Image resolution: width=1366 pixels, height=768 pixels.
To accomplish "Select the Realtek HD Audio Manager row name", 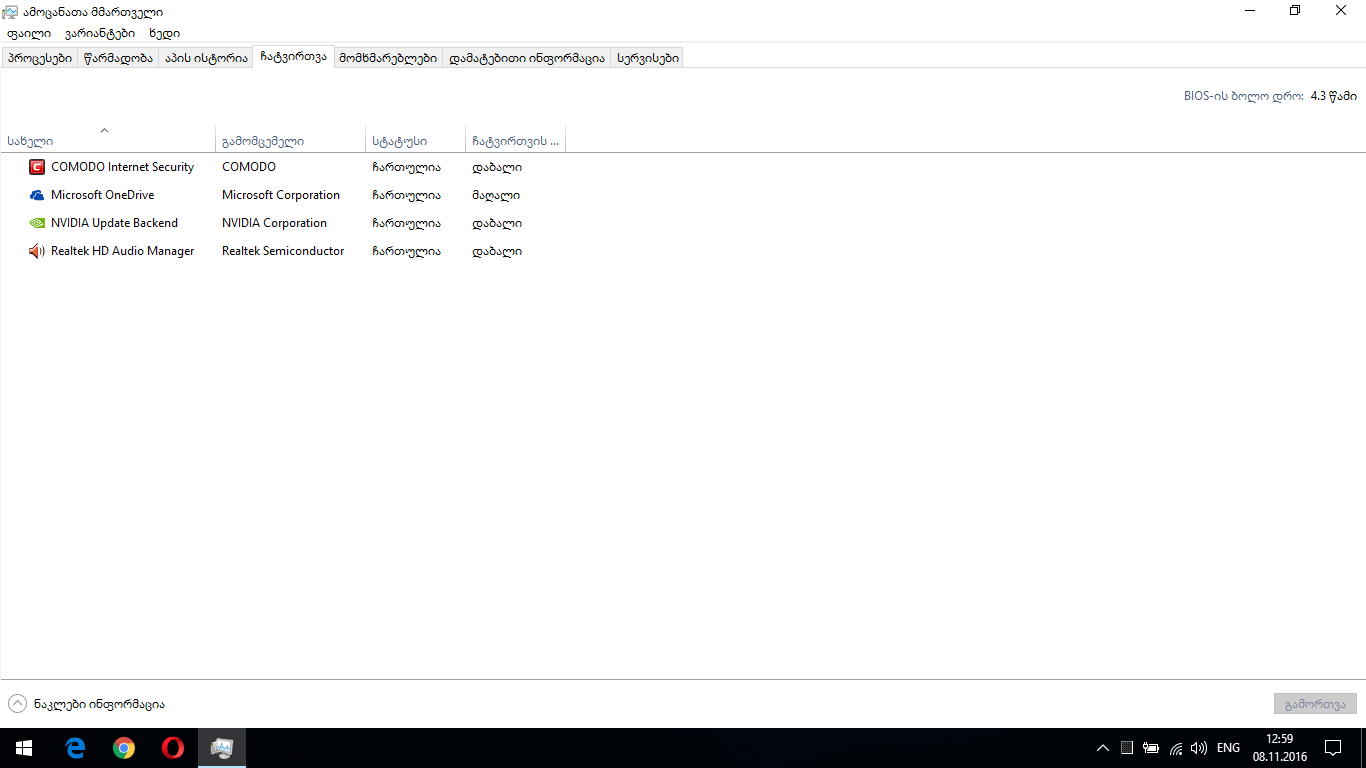I will click(x=122, y=251).
